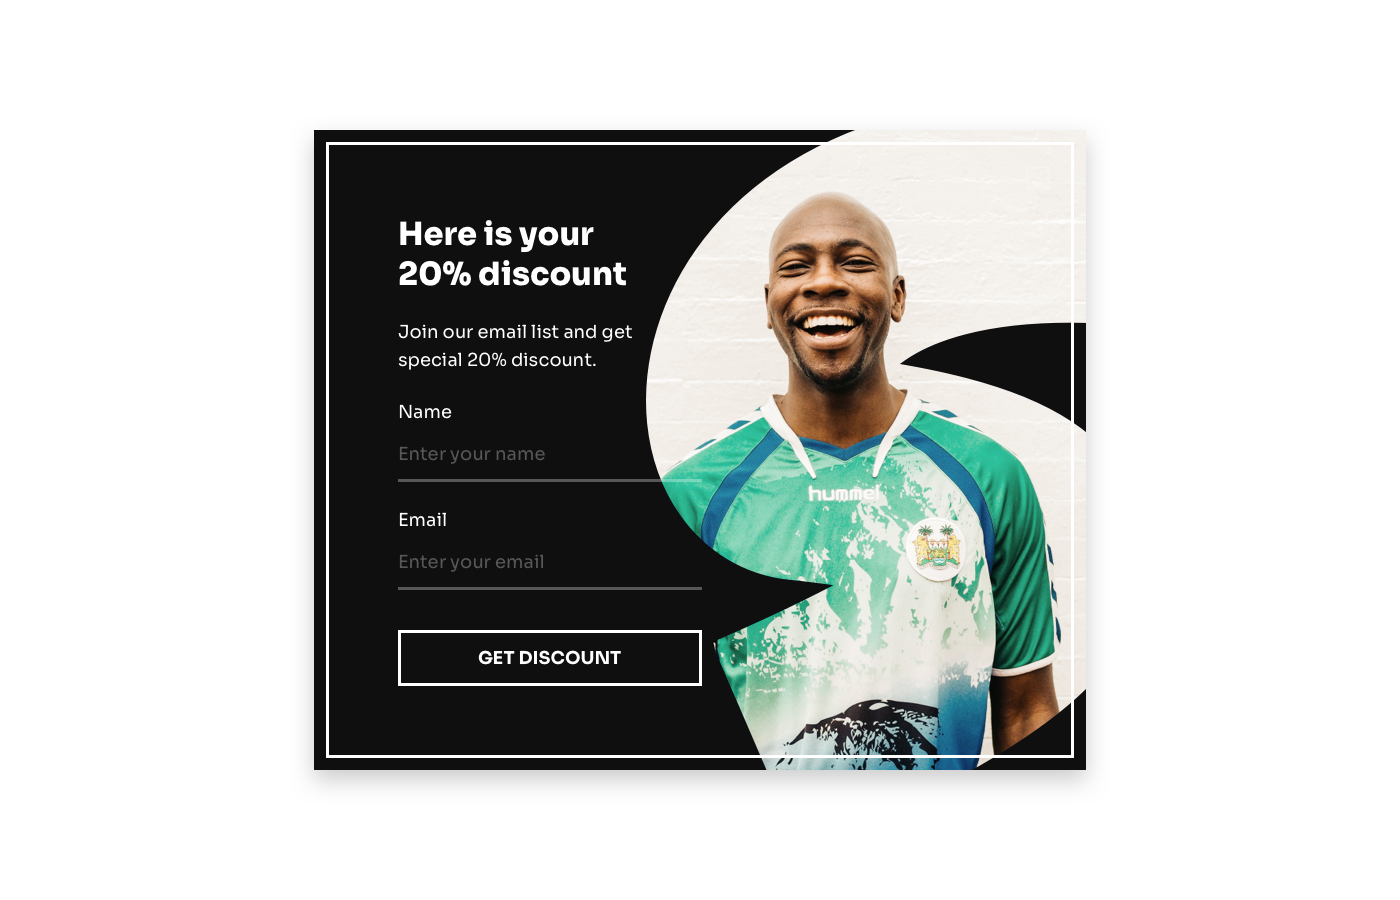Click the crest badge on the jersey
The image size is (1400, 900).
tap(936, 550)
